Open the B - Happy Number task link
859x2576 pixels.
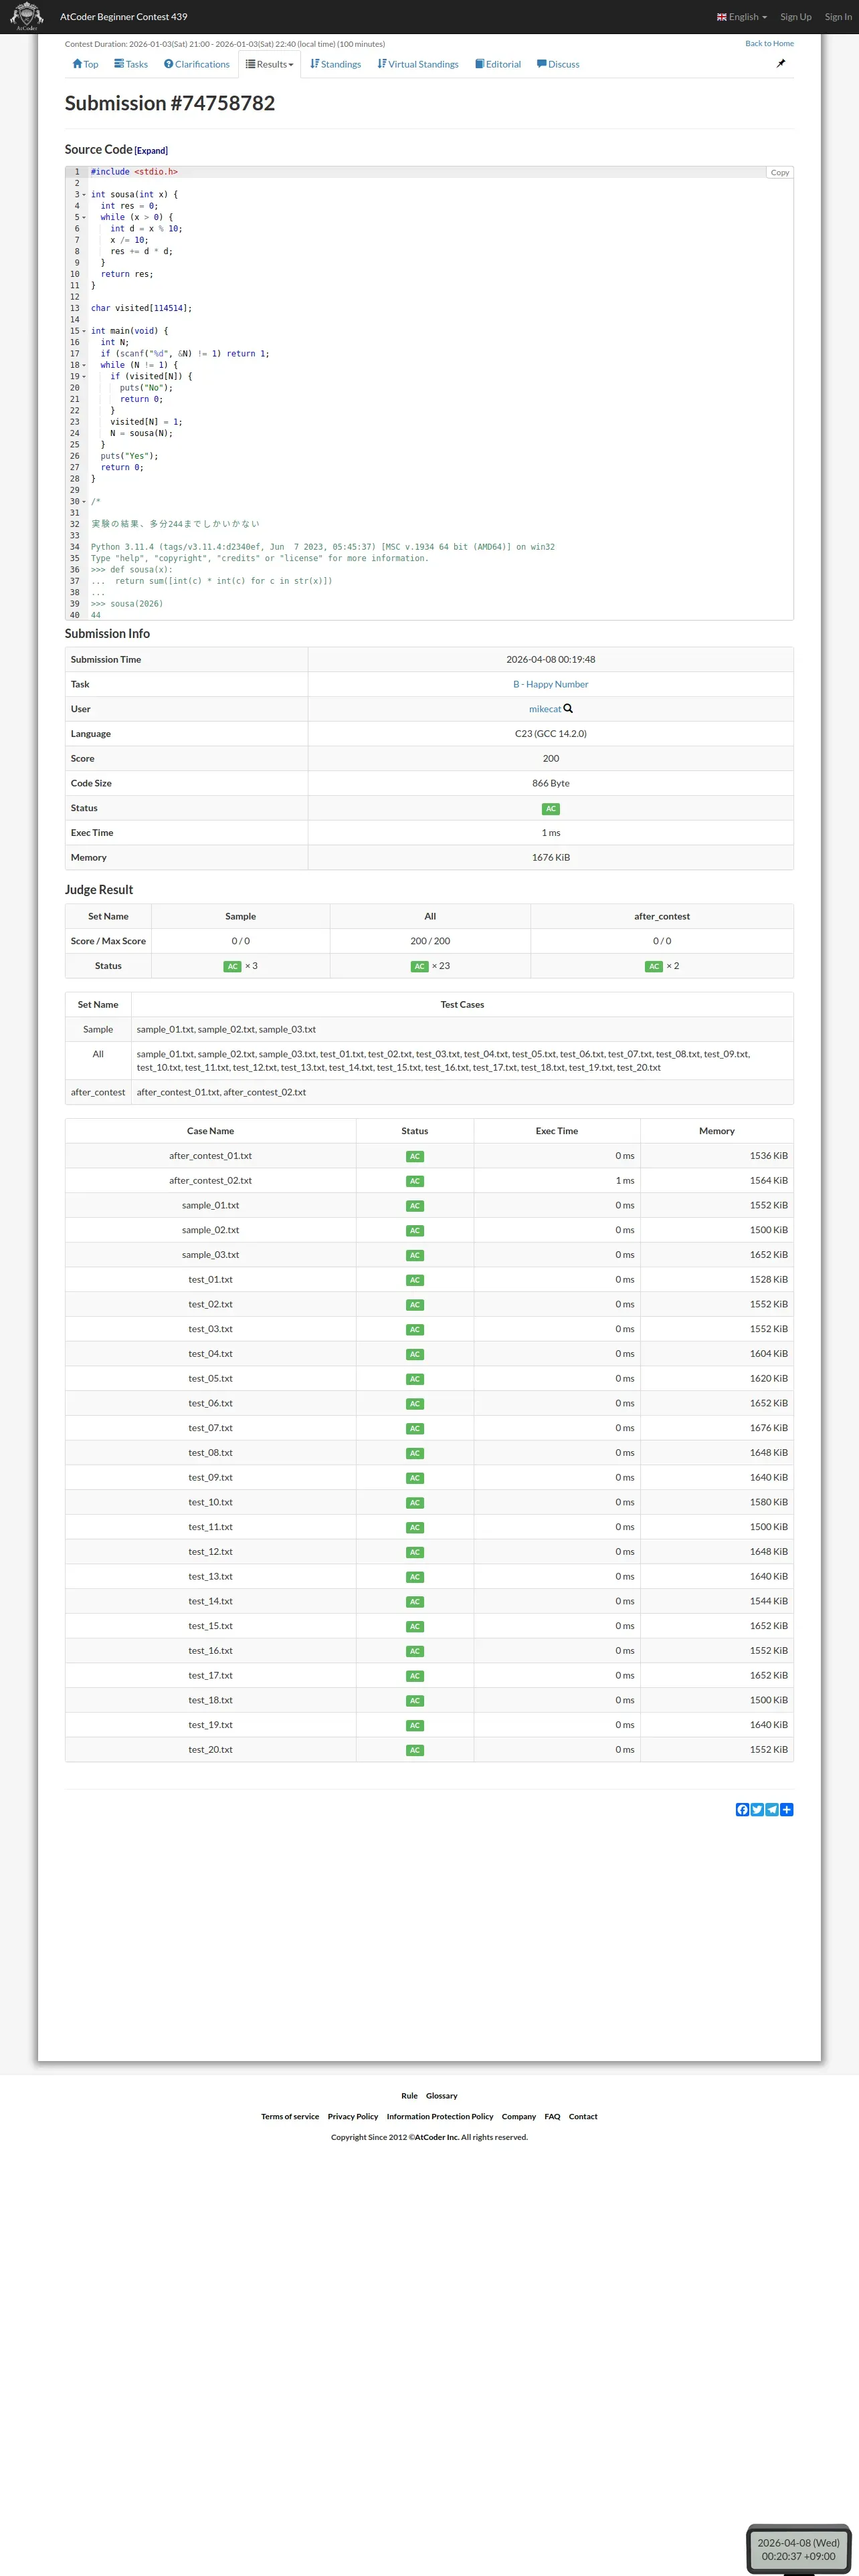coord(551,685)
